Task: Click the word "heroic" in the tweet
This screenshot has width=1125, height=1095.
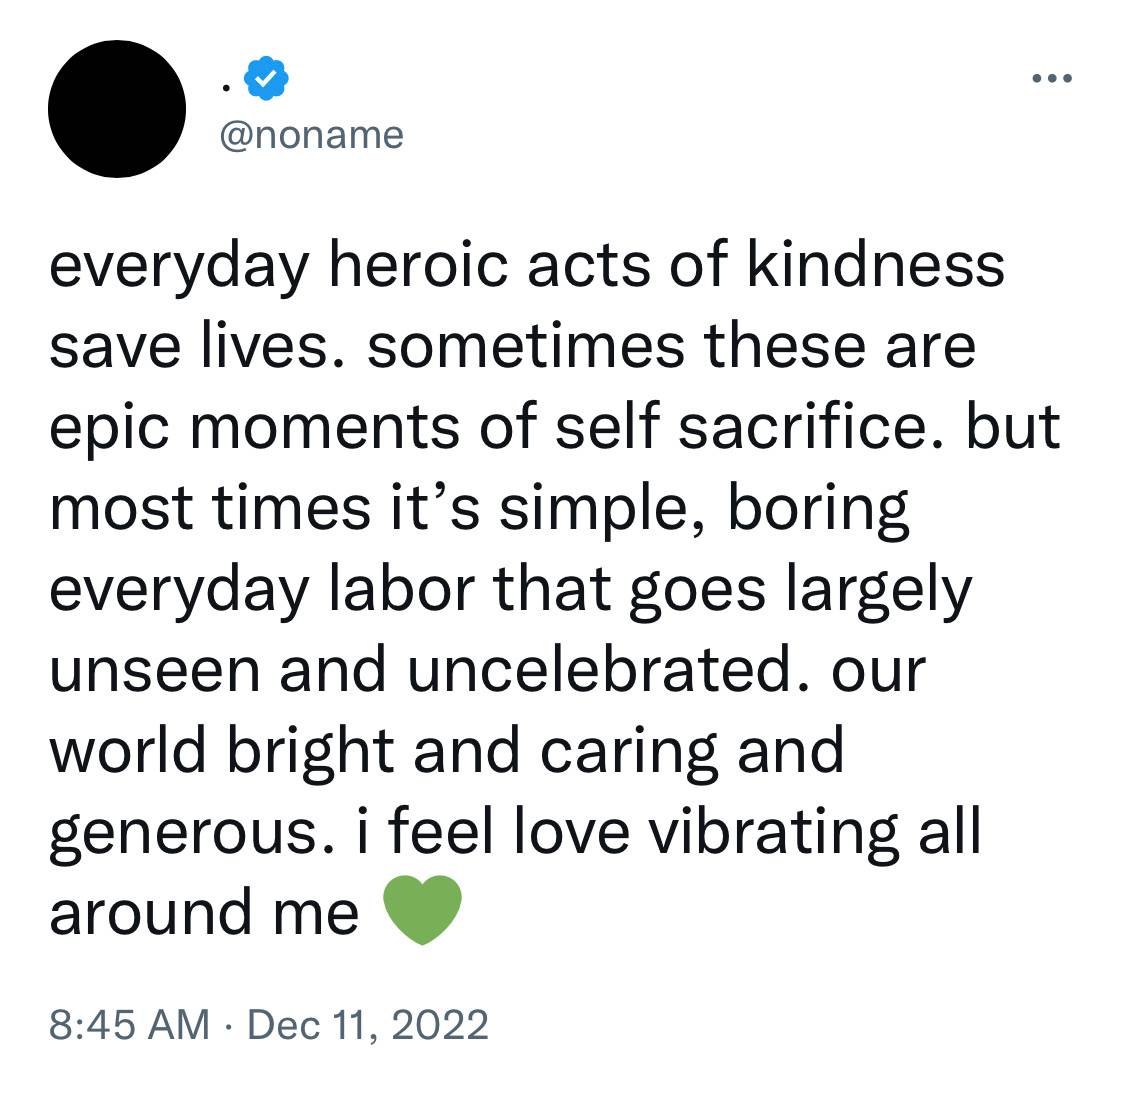Action: [418, 264]
